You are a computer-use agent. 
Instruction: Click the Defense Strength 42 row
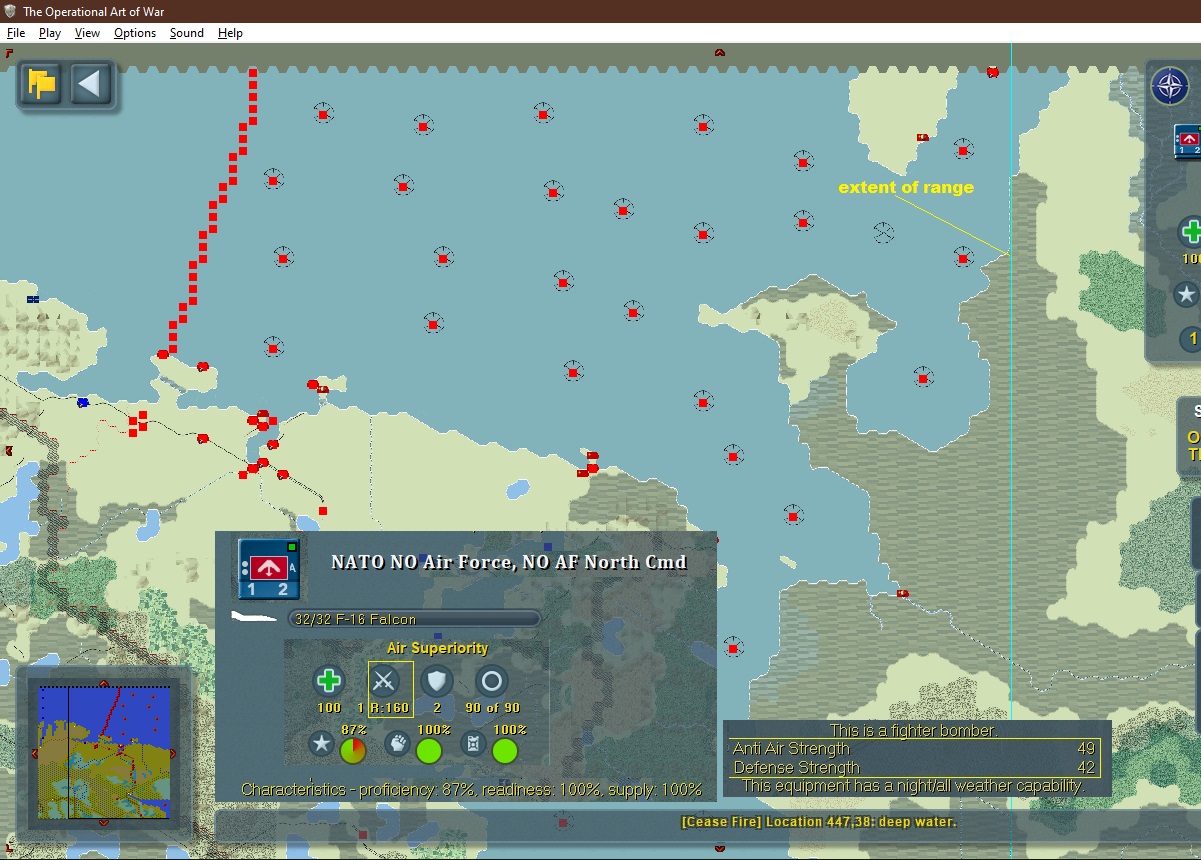point(915,768)
